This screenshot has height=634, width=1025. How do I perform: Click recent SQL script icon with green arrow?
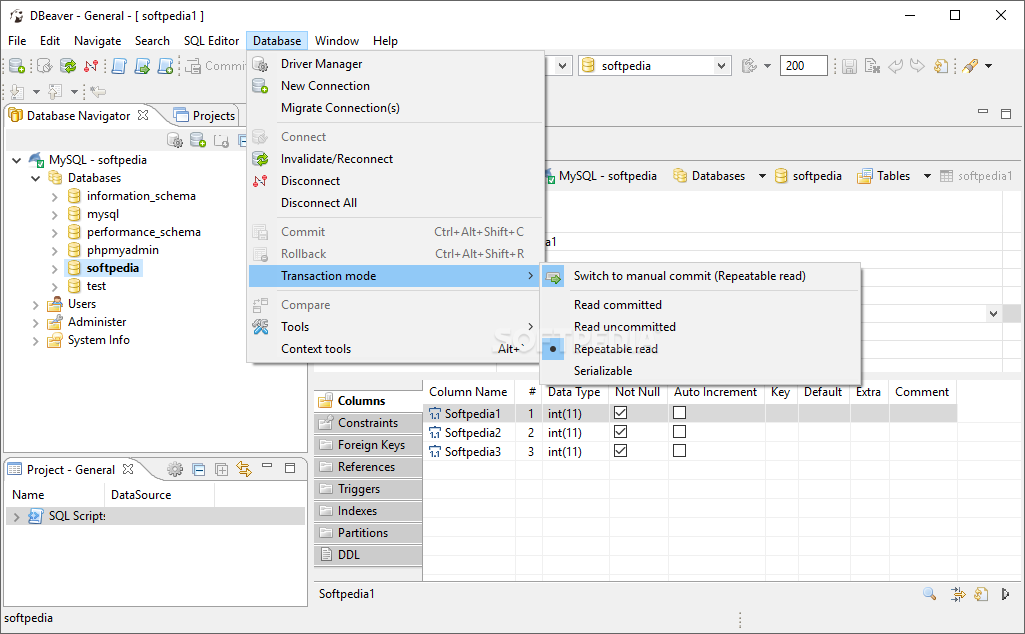(x=142, y=66)
